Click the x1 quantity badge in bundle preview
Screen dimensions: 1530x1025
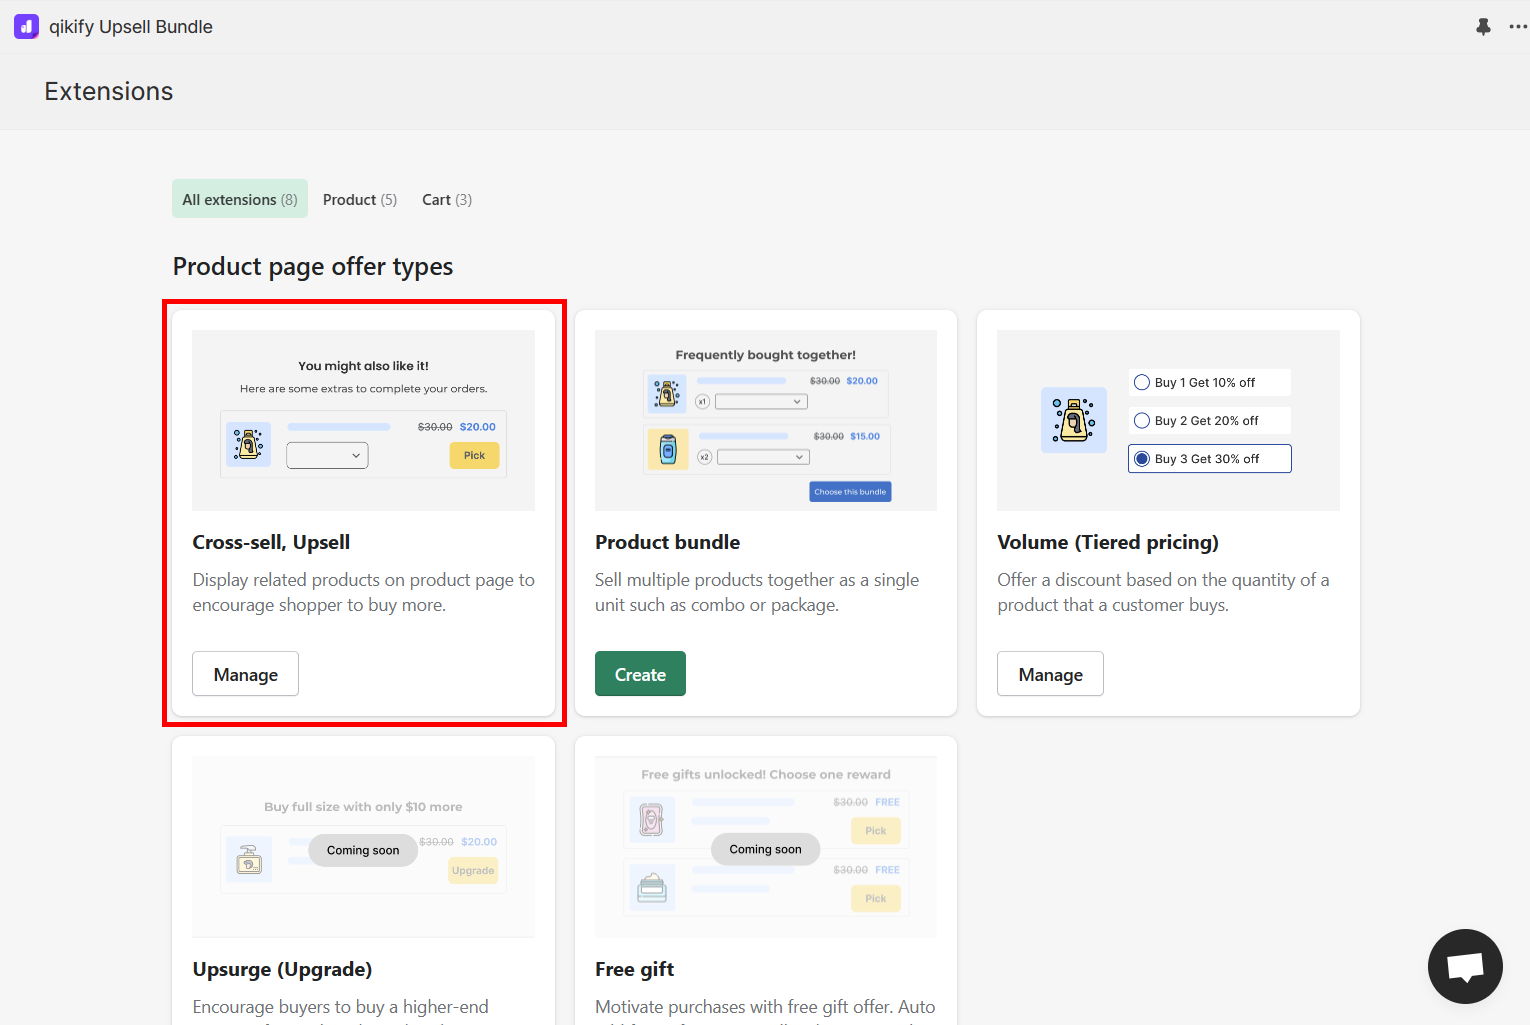[702, 401]
